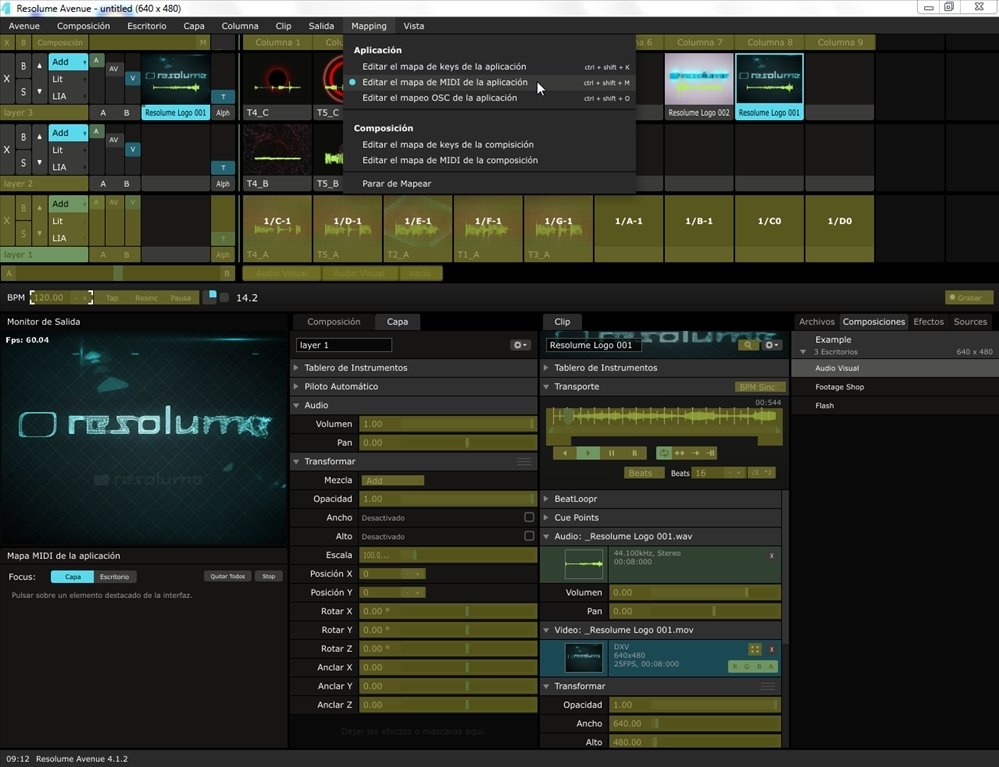Enable loop playback mode icon
Screen dimensions: 999x767
pyautogui.click(x=664, y=453)
